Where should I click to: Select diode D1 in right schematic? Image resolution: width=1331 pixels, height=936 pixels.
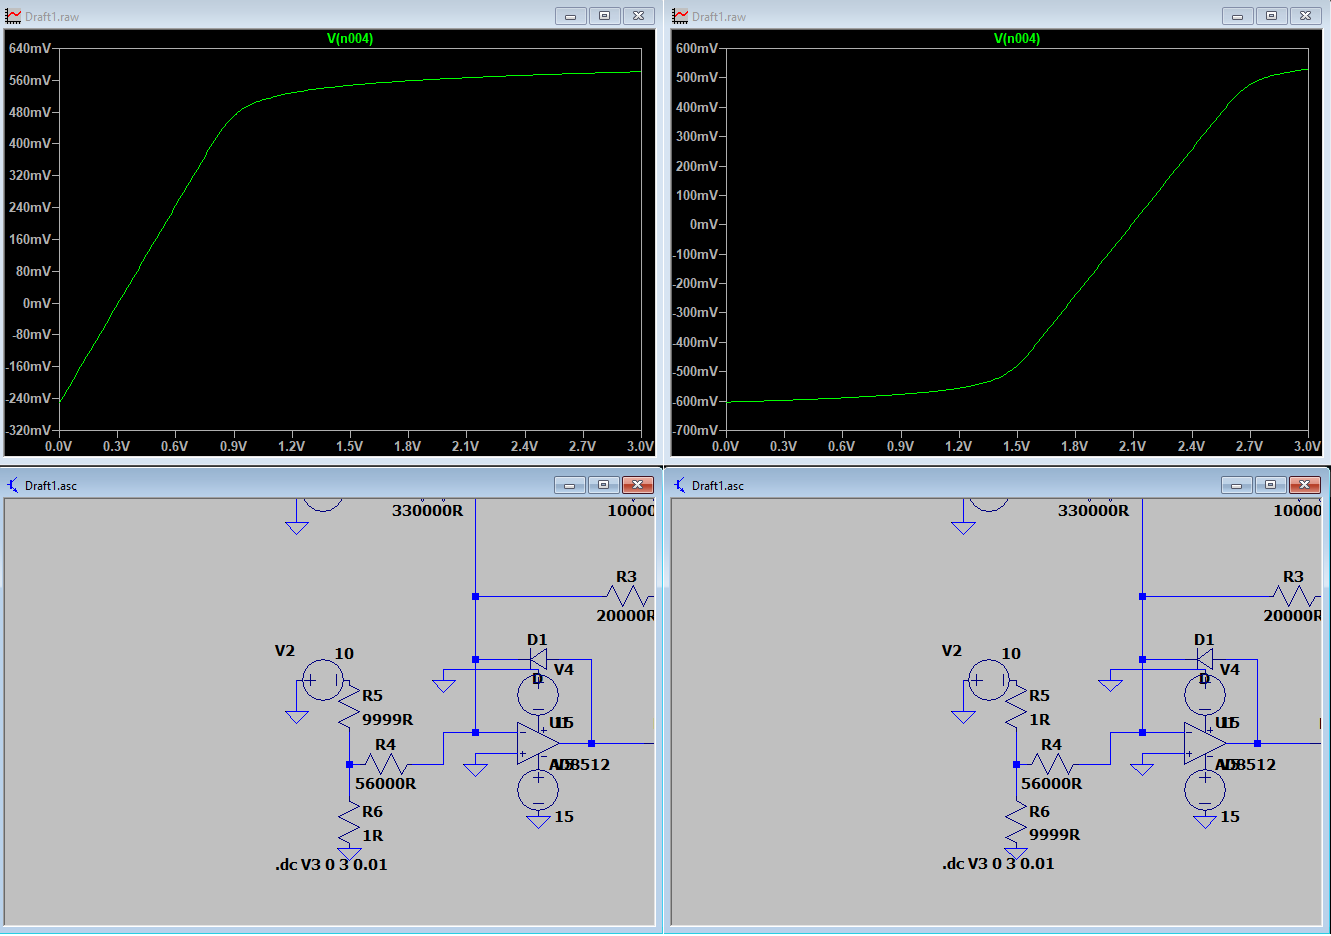(1204, 659)
